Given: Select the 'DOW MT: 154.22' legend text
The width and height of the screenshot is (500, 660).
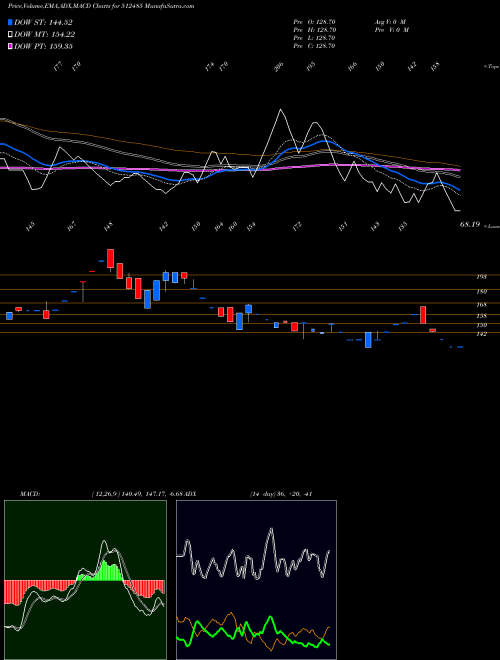Looking at the screenshot, I should point(45,35).
